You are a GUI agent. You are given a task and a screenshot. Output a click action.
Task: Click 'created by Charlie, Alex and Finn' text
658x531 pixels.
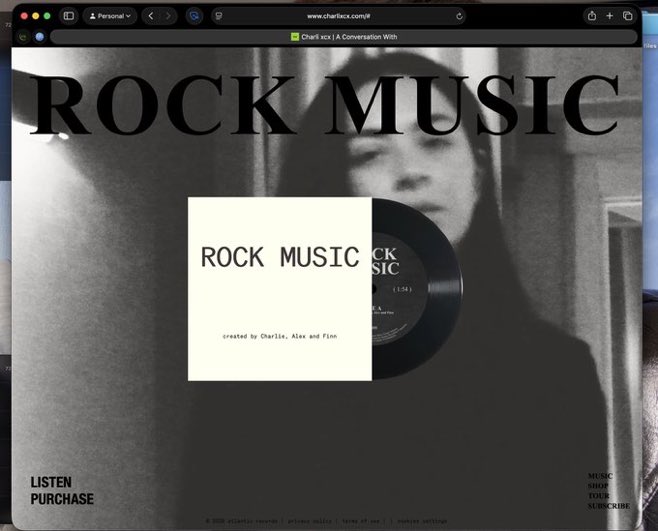(x=279, y=336)
